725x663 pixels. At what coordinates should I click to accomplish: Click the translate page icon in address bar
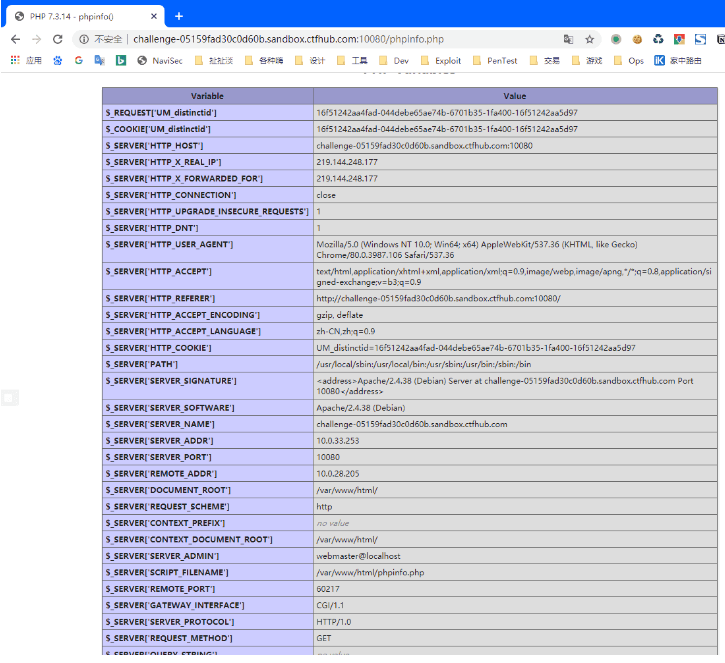point(568,39)
